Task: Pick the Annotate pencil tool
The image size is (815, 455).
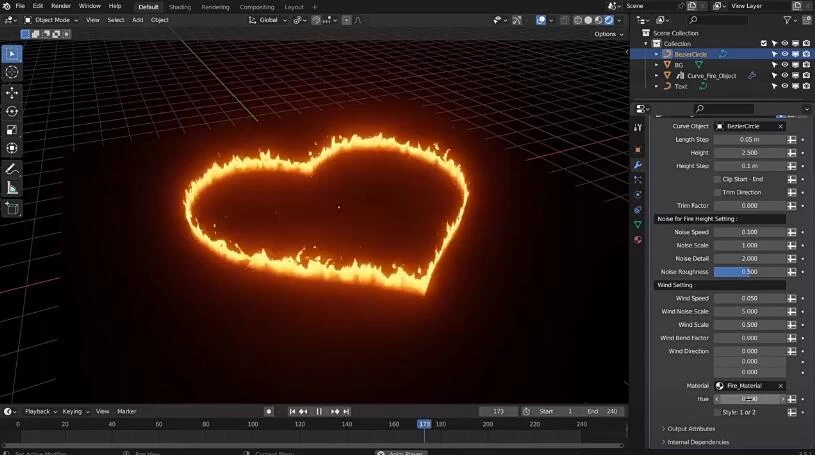Action: point(12,169)
